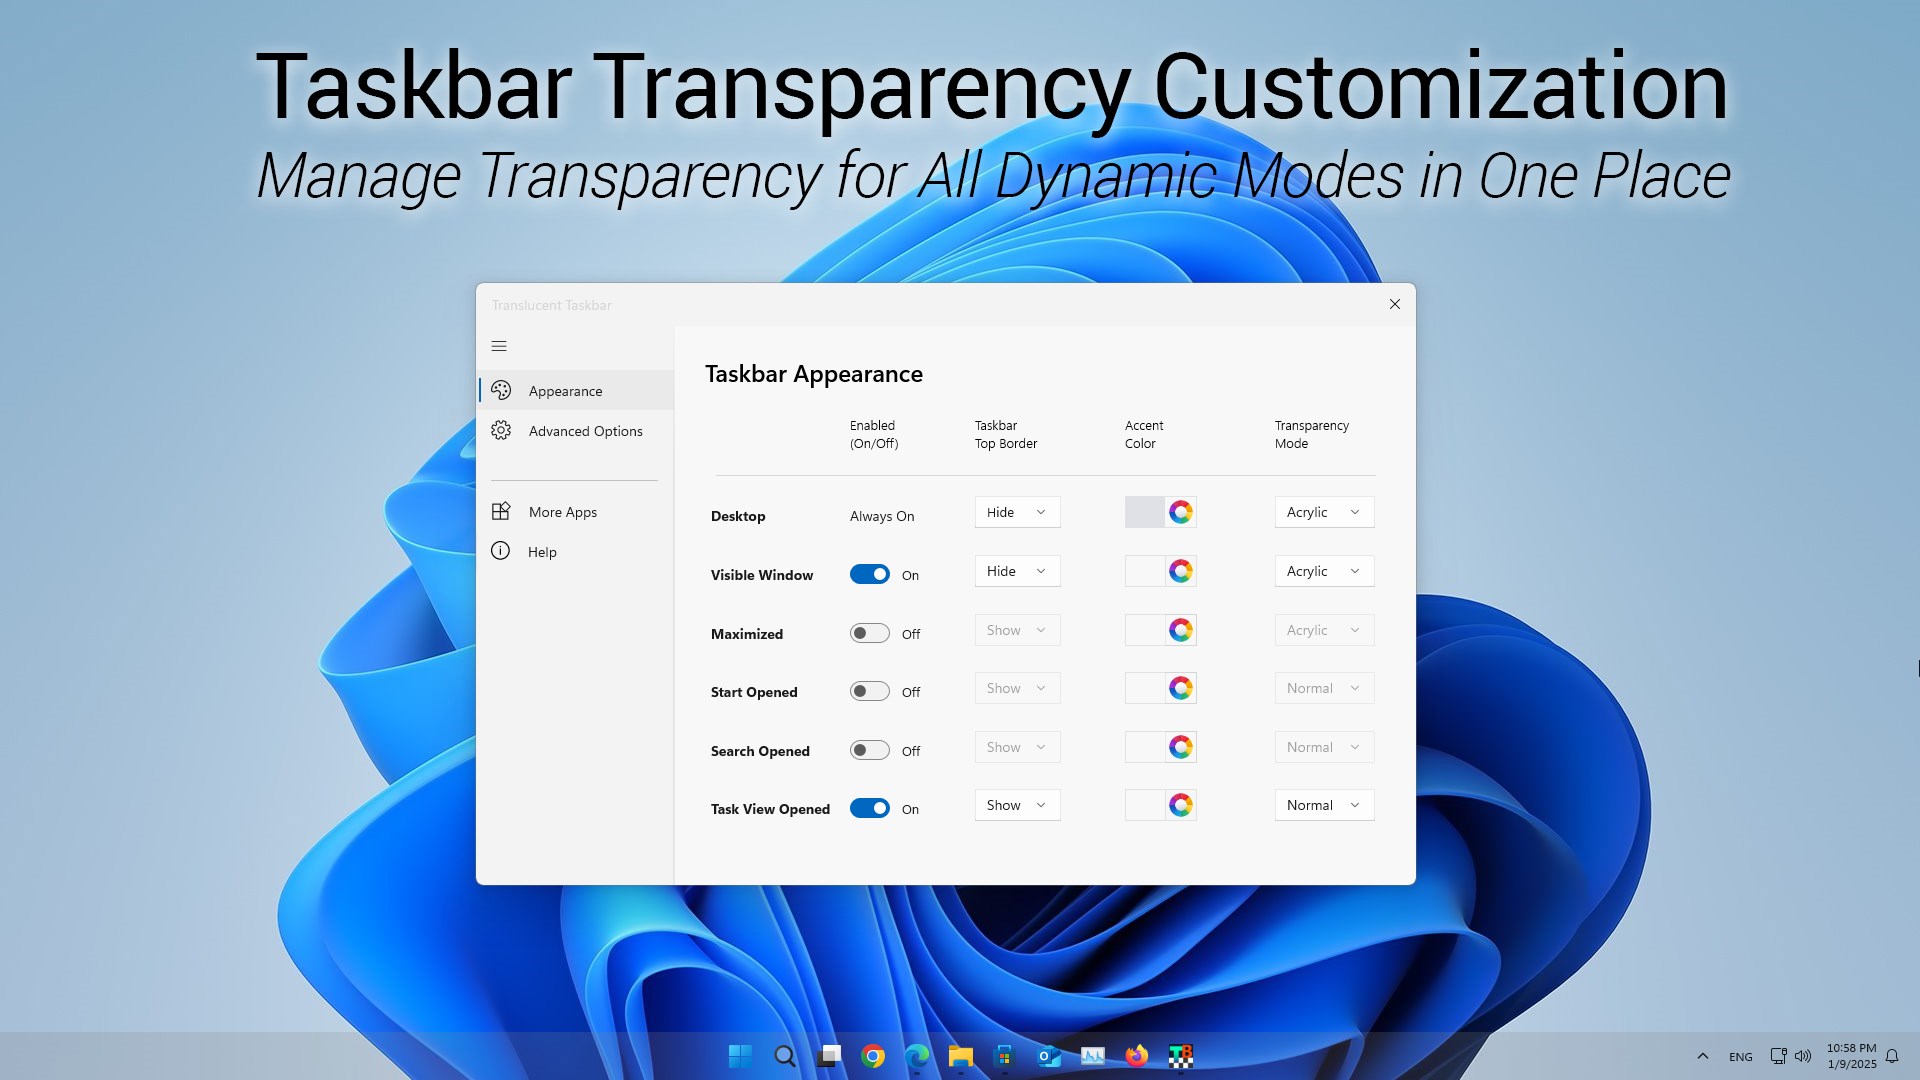Open the More Apps link
The width and height of the screenshot is (1920, 1080).
click(562, 512)
